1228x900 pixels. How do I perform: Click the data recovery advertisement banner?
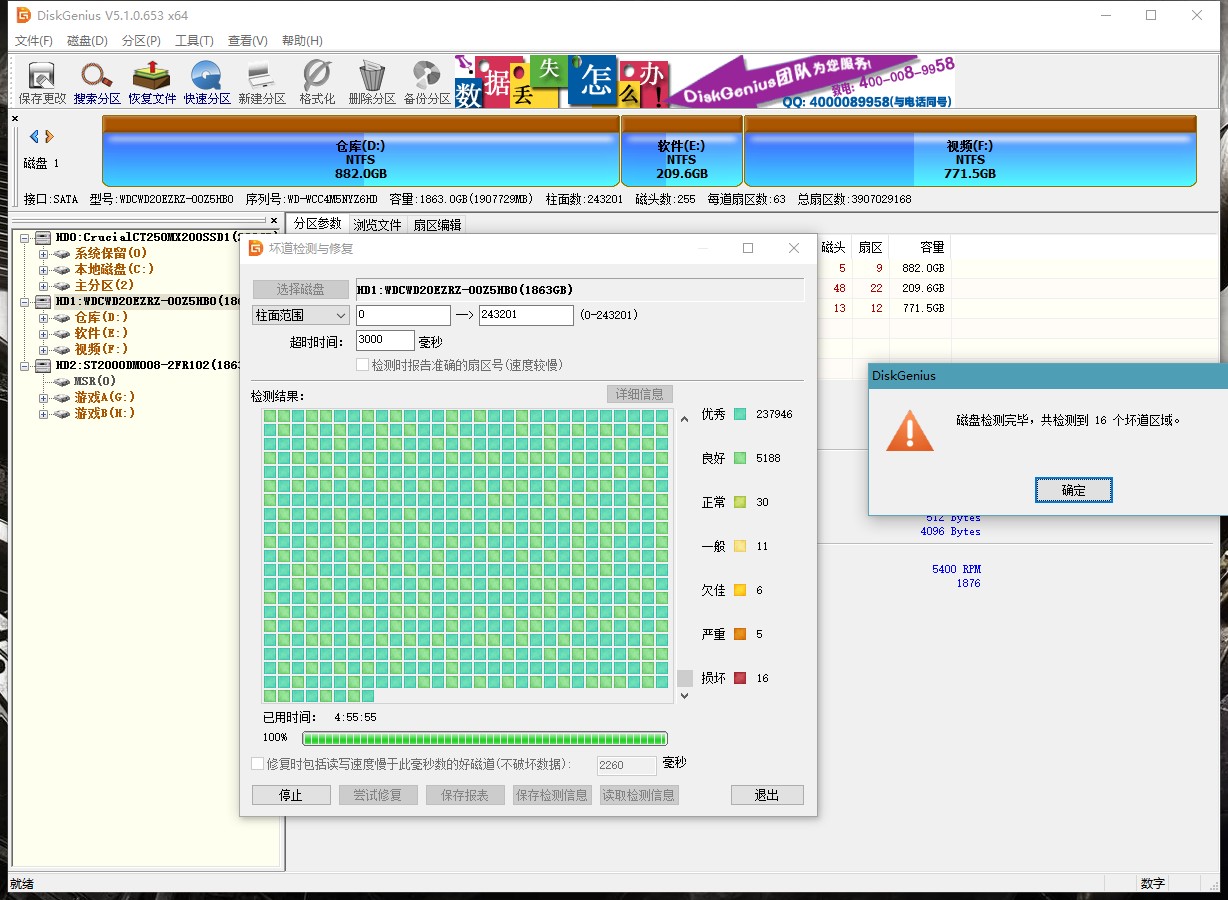tap(705, 82)
